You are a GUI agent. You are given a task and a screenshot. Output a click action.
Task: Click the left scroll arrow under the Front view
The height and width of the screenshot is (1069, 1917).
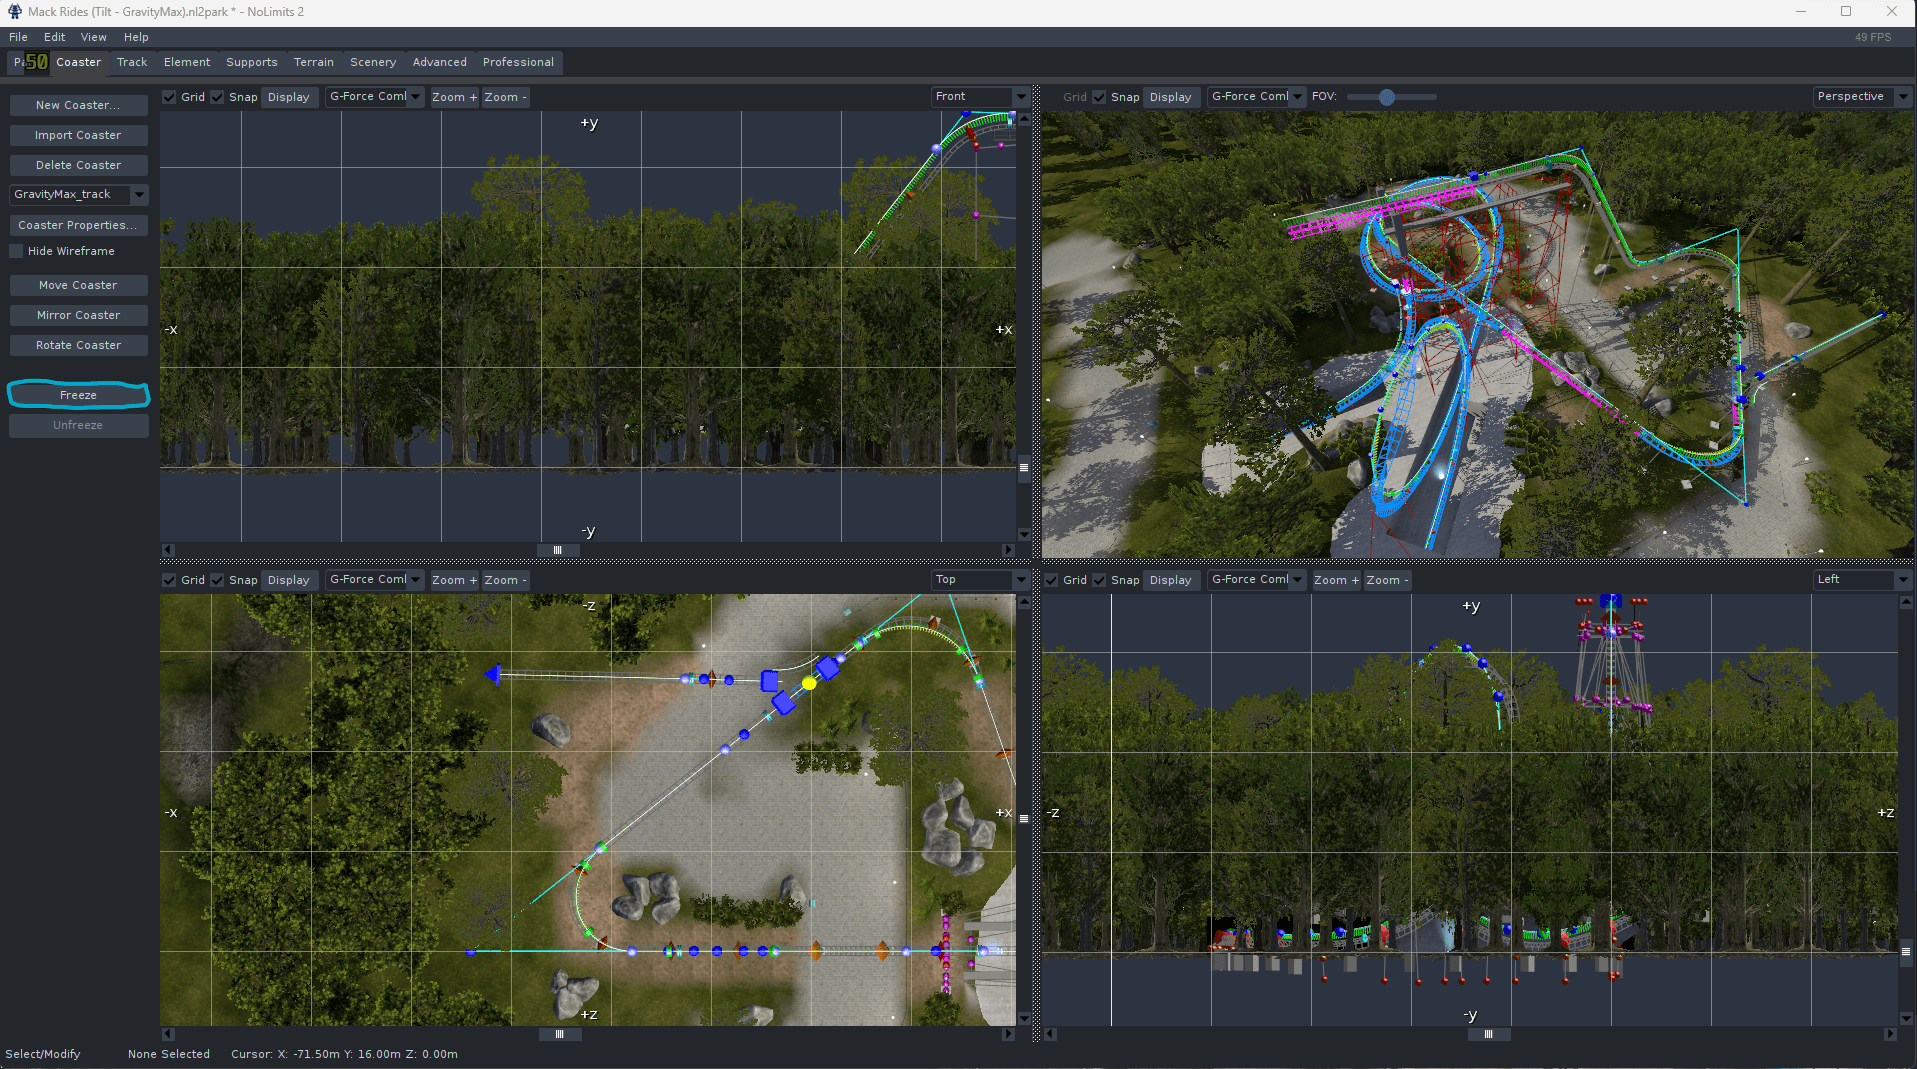tap(167, 550)
